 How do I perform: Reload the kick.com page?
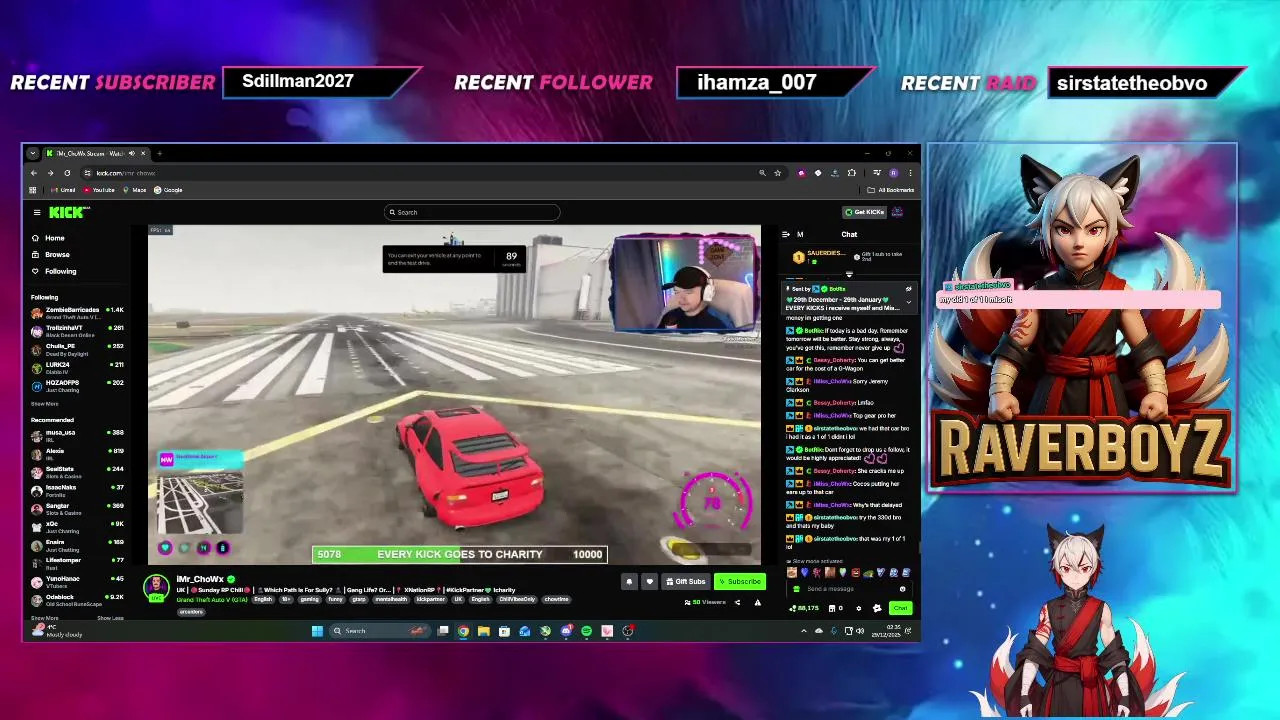(x=67, y=173)
